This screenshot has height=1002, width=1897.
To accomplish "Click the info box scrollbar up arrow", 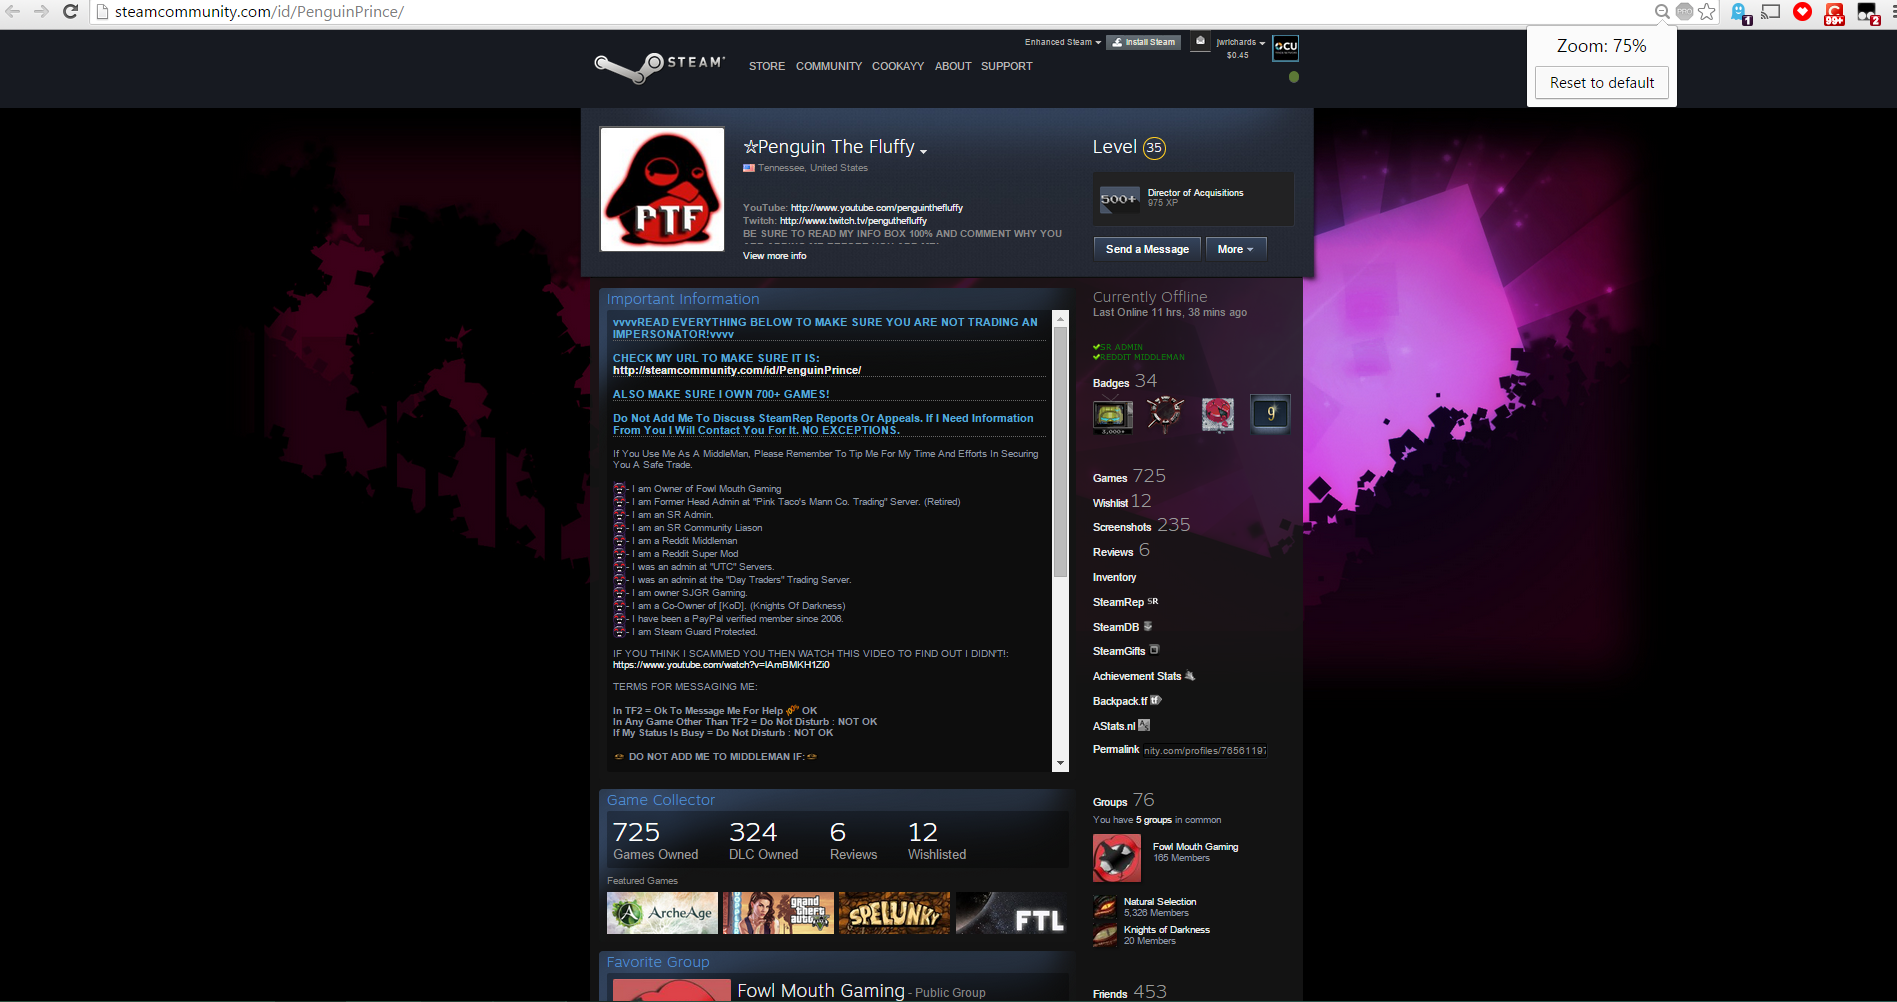I will click(1060, 318).
